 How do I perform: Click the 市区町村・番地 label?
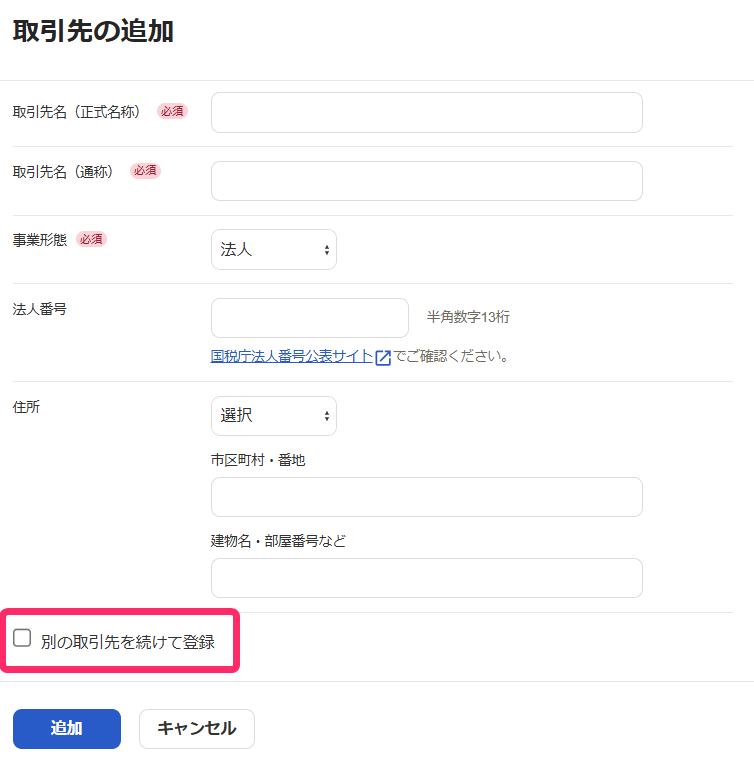[x=258, y=460]
